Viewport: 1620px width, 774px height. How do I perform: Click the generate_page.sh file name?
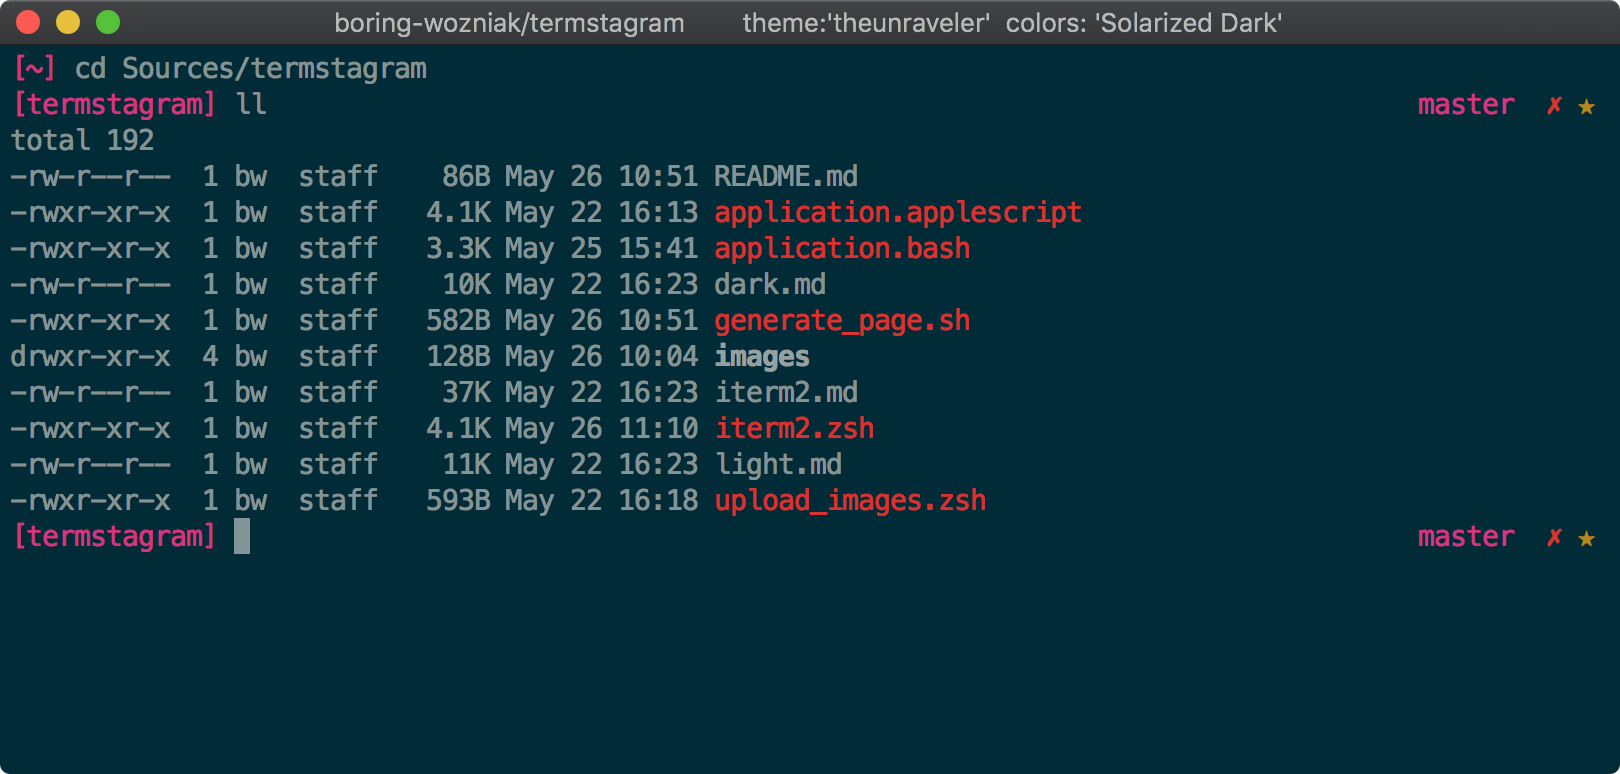point(841,321)
